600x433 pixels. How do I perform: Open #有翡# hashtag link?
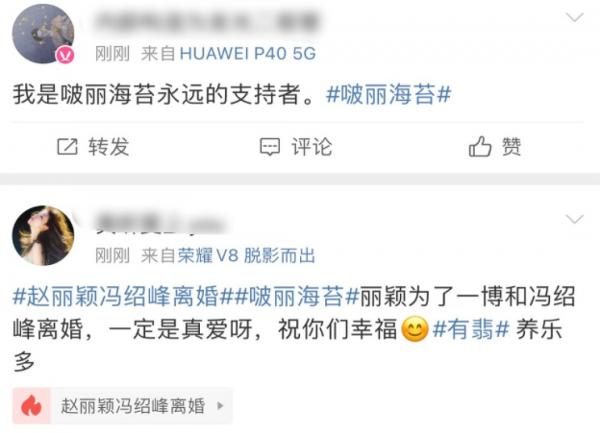point(471,329)
